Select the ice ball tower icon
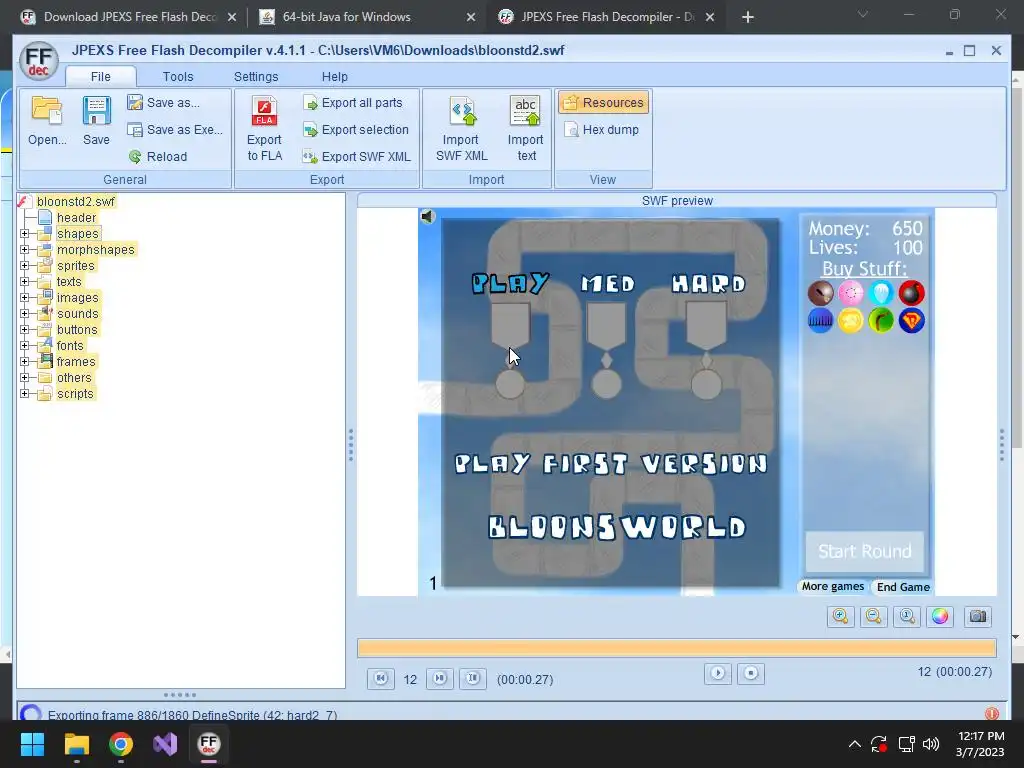This screenshot has width=1024, height=768. 881,293
